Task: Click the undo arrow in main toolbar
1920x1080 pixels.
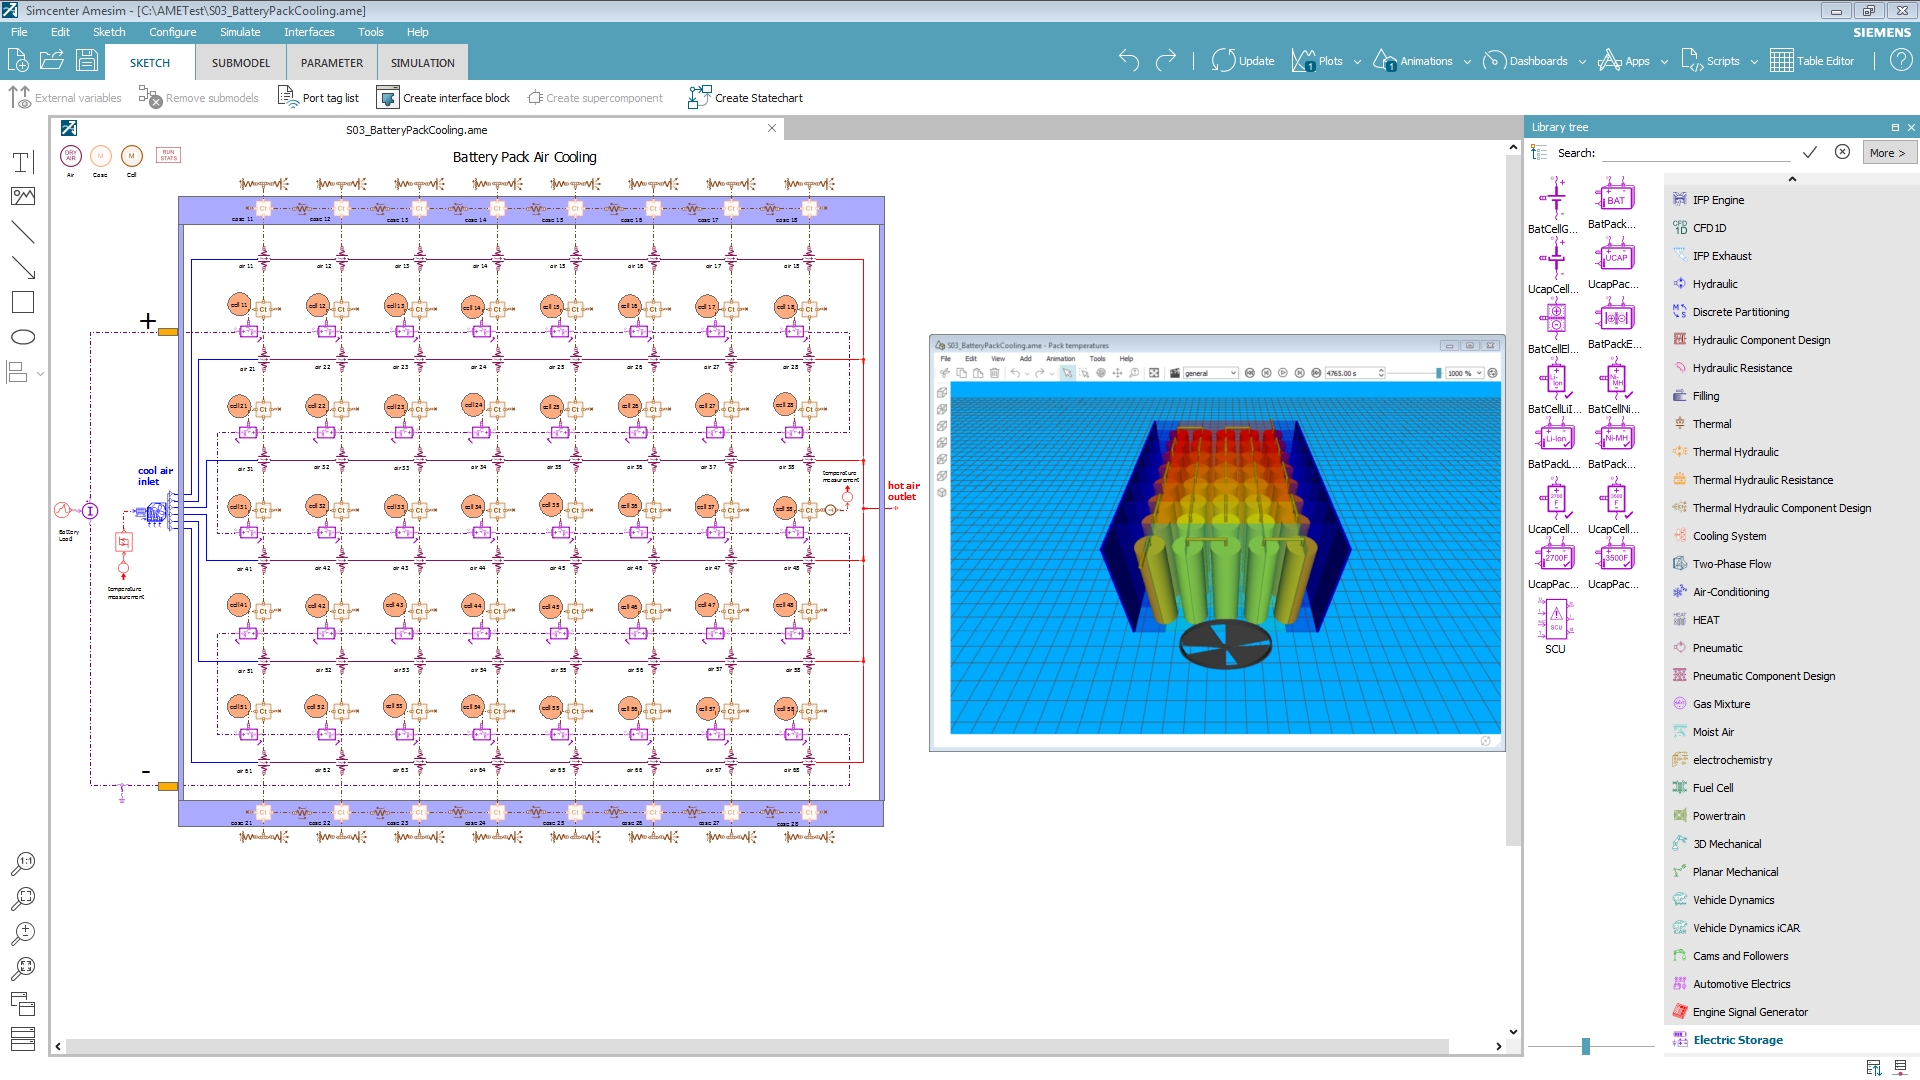Action: [1129, 60]
